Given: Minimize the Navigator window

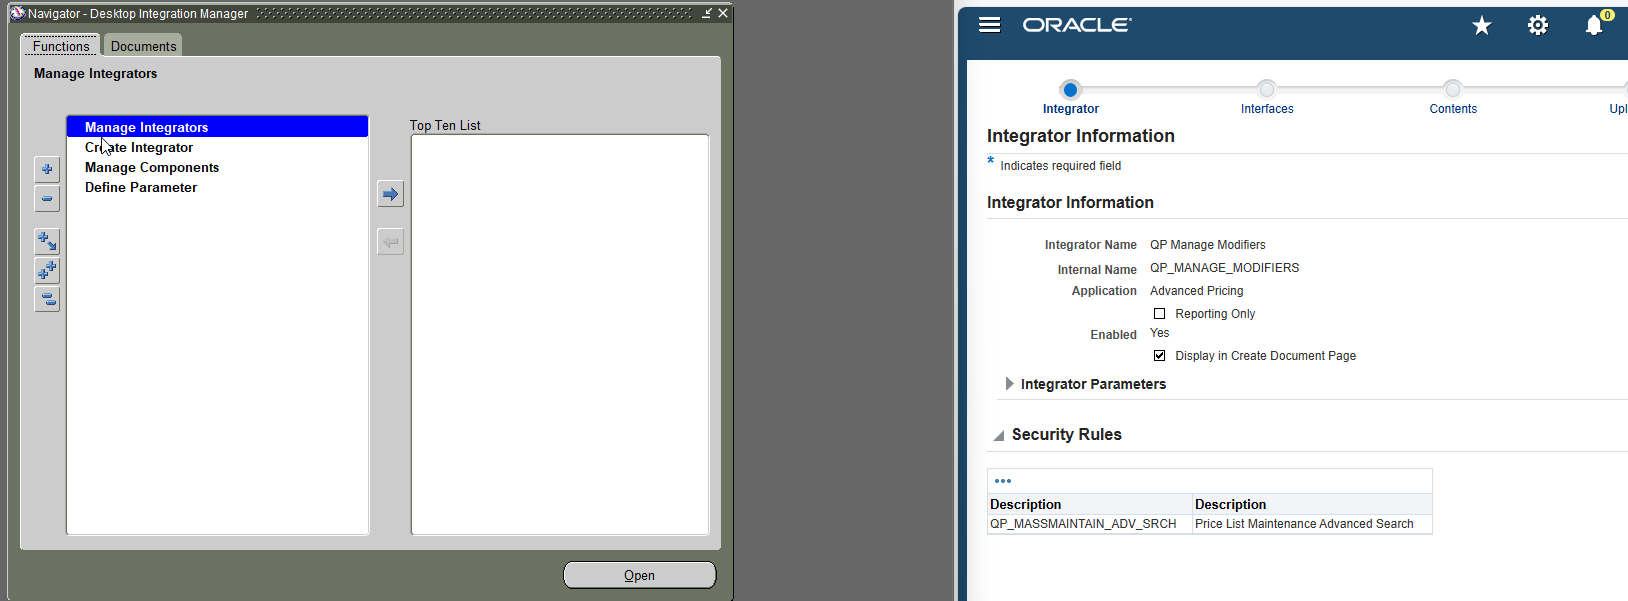Looking at the screenshot, I should 707,13.
